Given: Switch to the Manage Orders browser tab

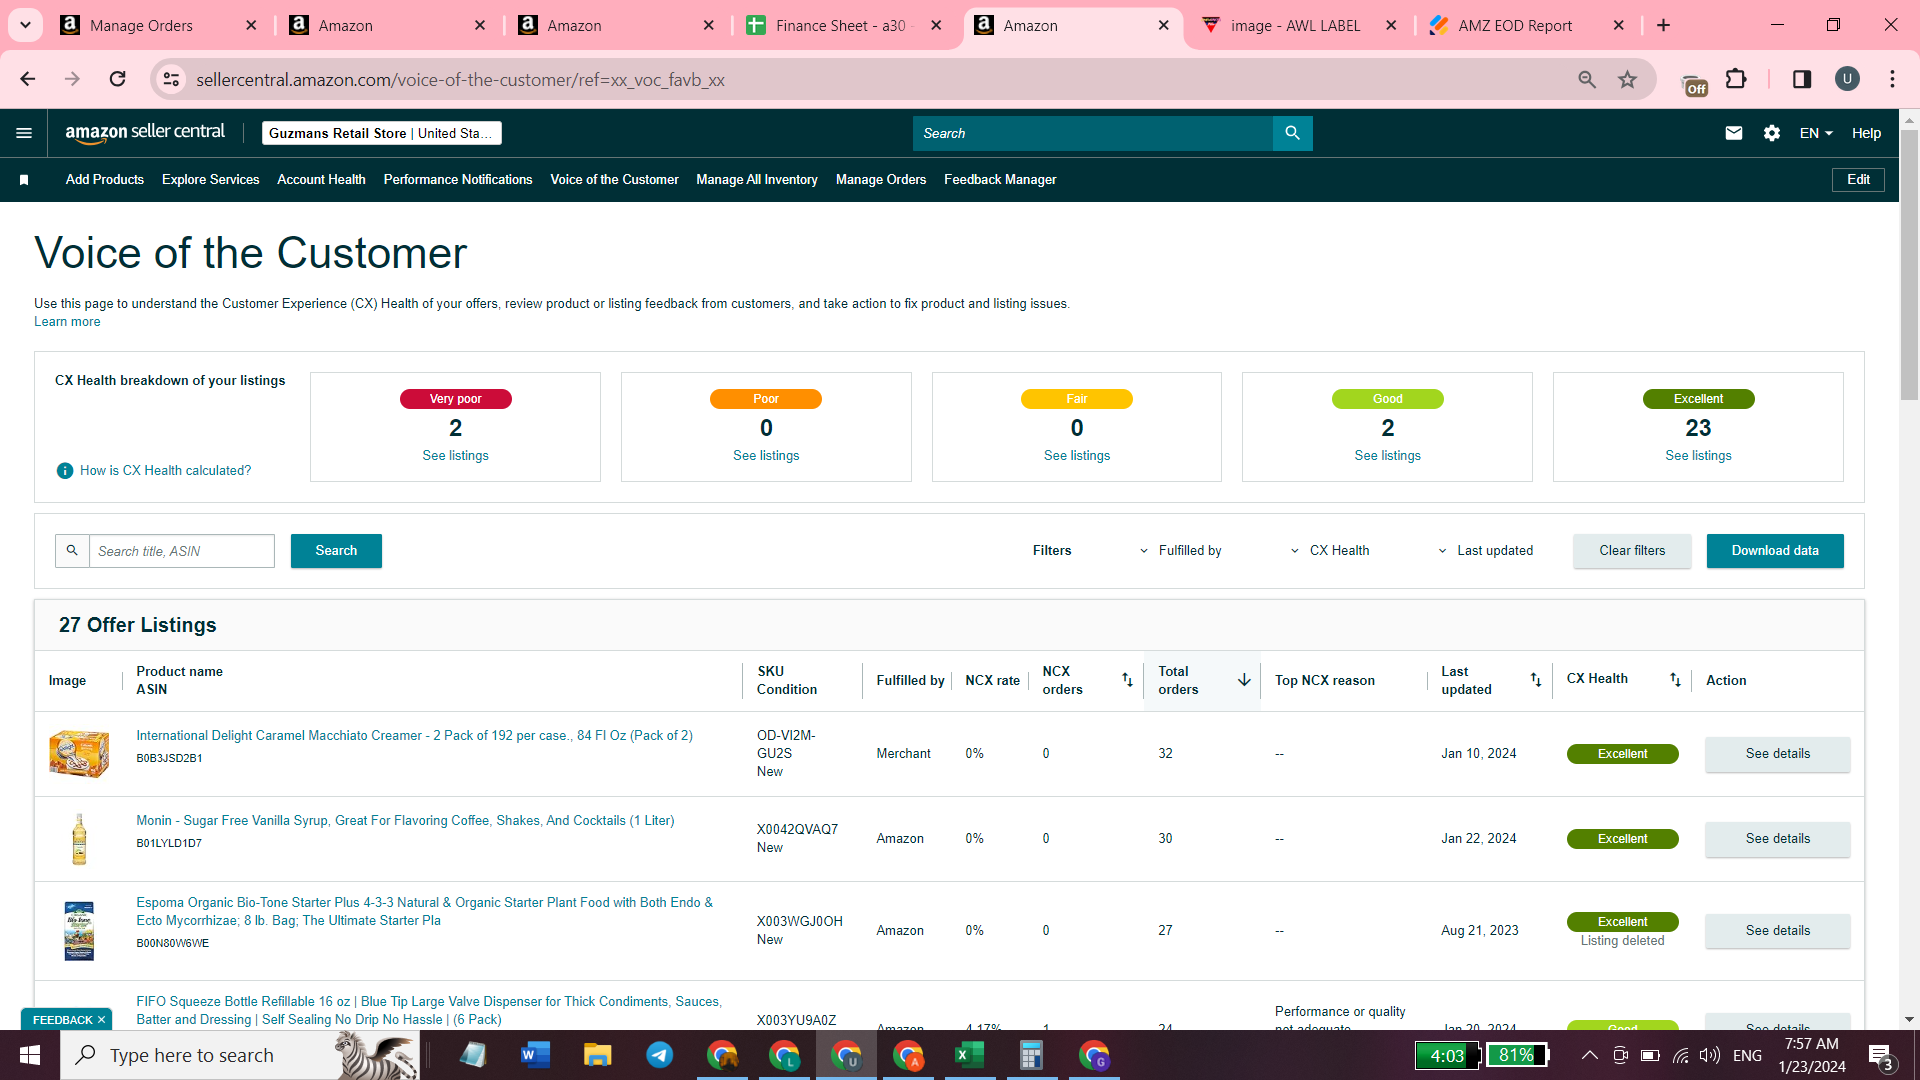Looking at the screenshot, I should click(141, 26).
